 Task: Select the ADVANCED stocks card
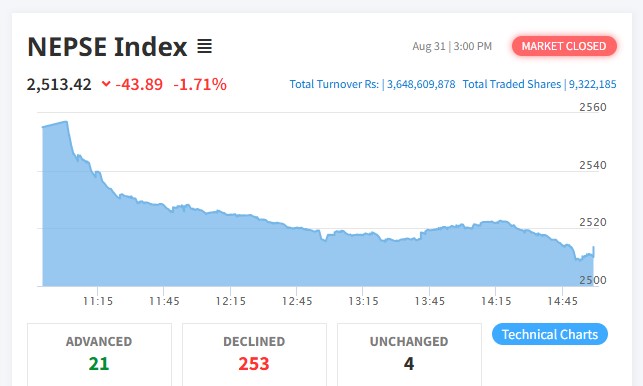(x=99, y=354)
